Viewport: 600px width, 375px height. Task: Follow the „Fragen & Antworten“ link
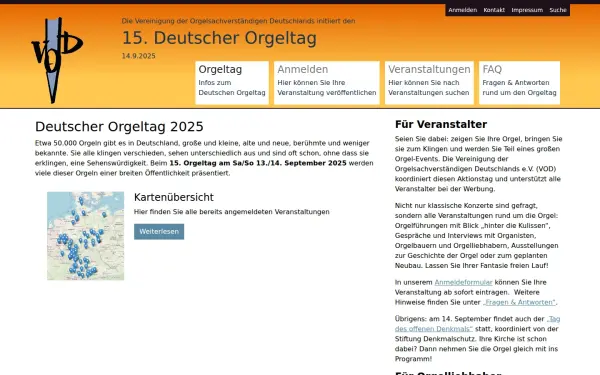pyautogui.click(x=519, y=302)
